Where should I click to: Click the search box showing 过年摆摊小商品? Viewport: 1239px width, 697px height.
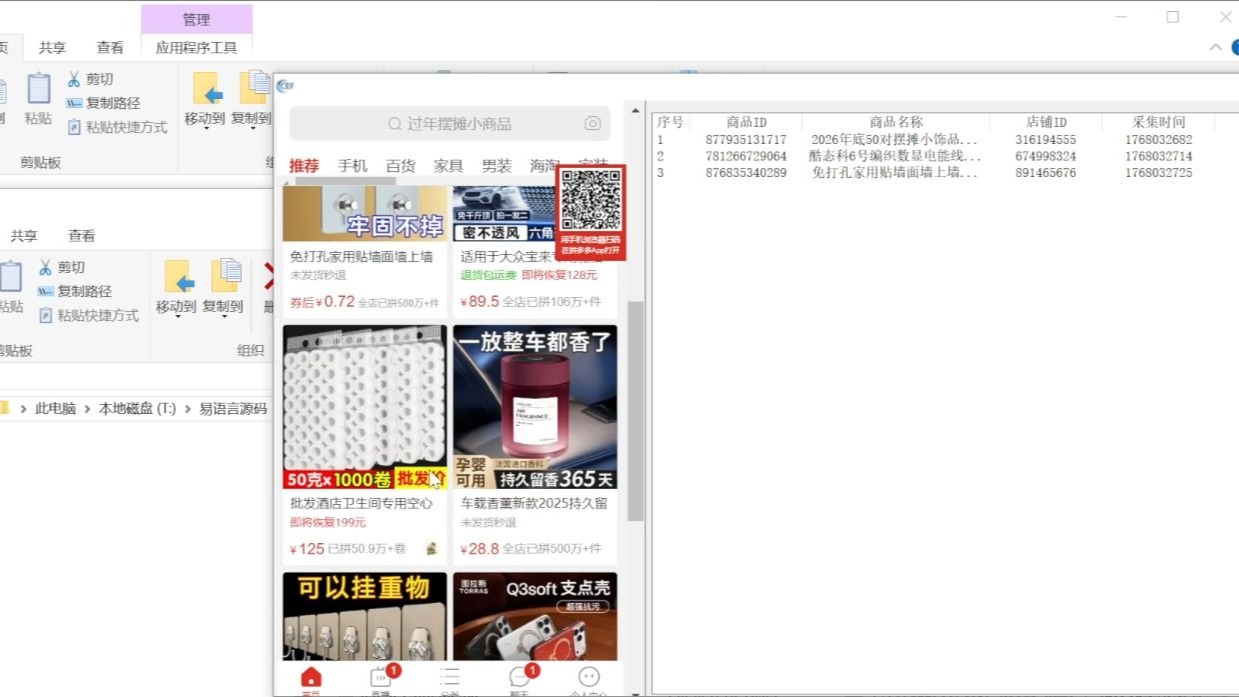click(x=450, y=124)
